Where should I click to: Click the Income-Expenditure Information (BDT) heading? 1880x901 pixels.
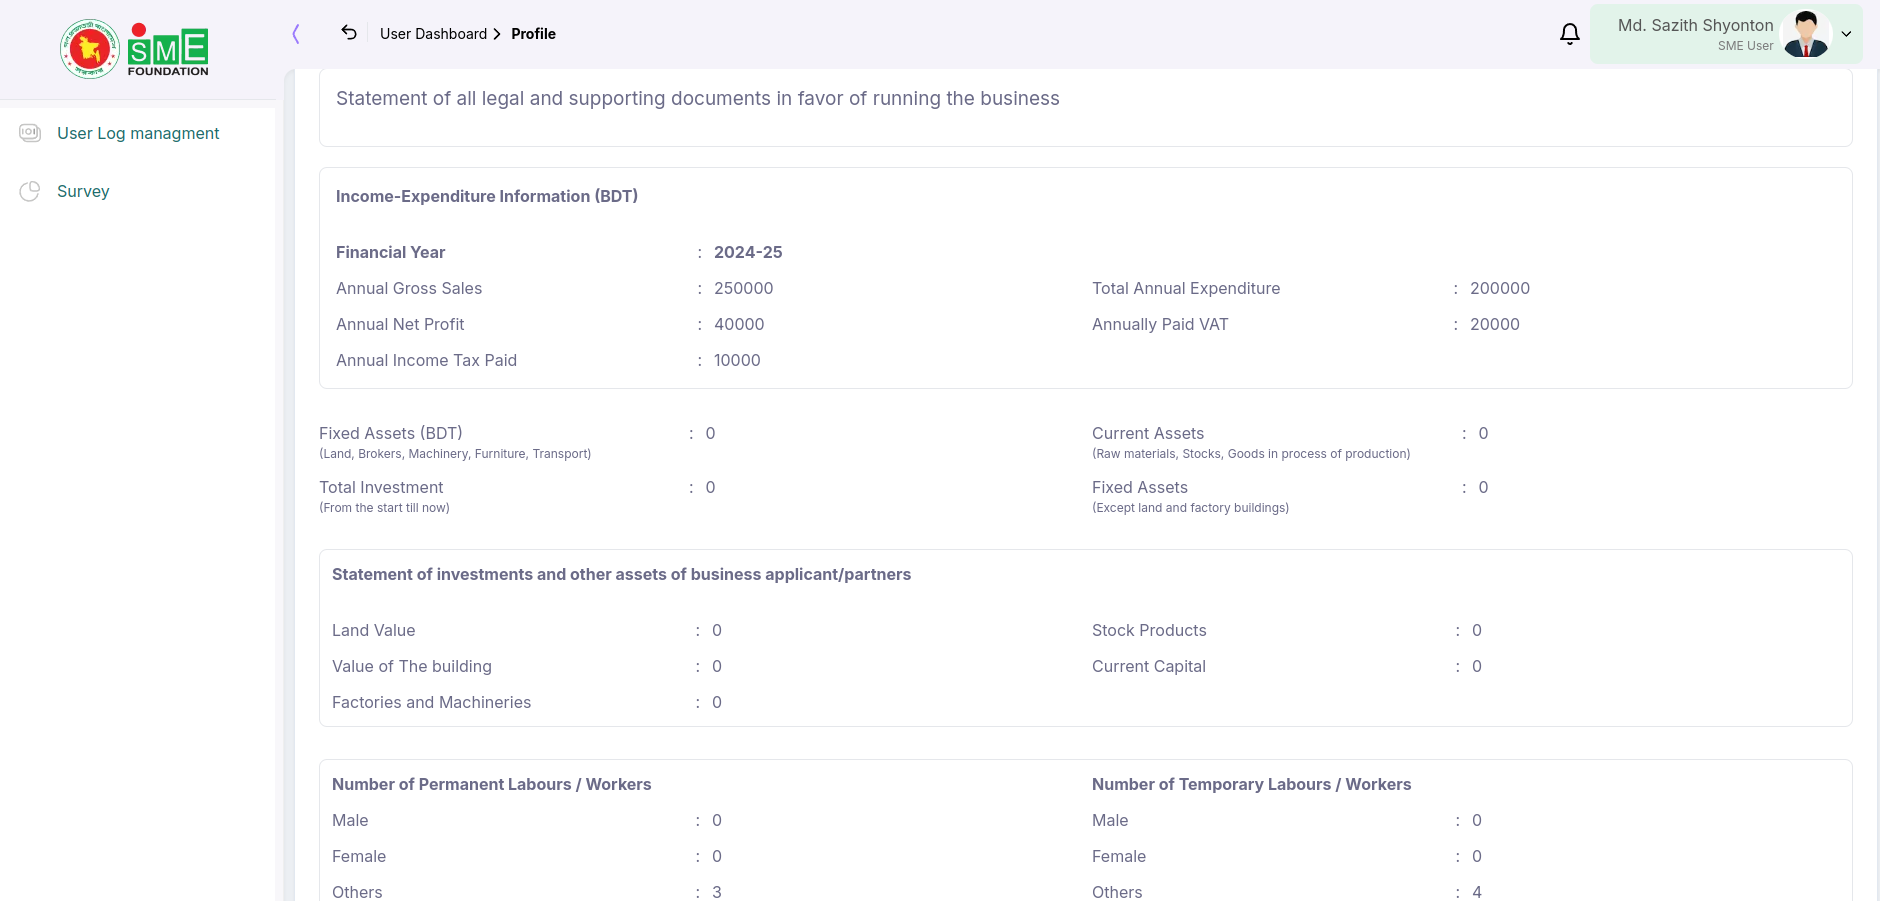click(x=487, y=196)
